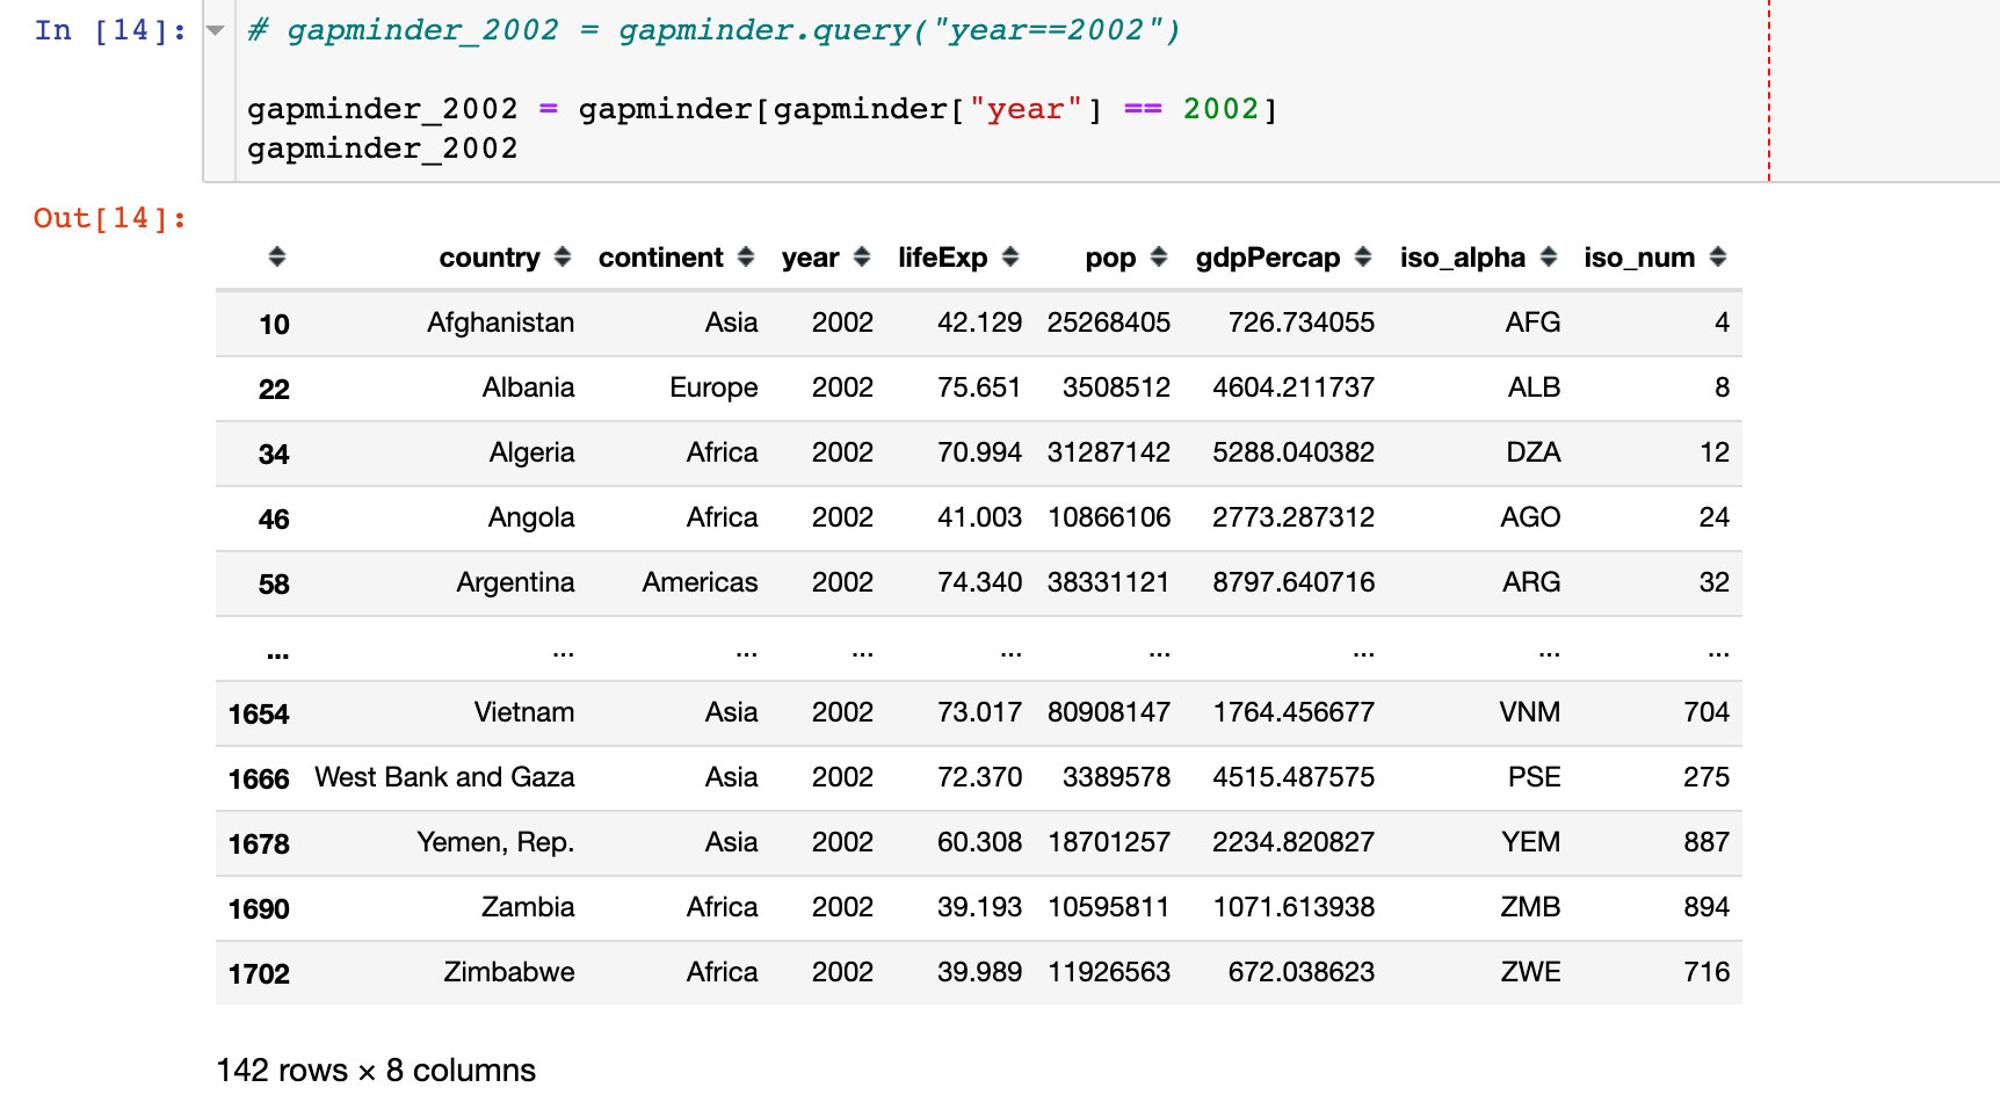
Task: Select the In [14] cell prompt
Action: point(110,30)
